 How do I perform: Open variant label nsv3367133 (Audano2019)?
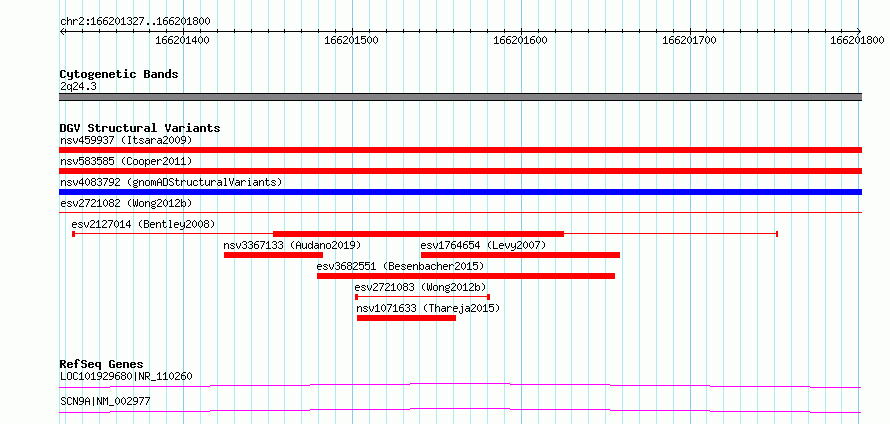(292, 245)
